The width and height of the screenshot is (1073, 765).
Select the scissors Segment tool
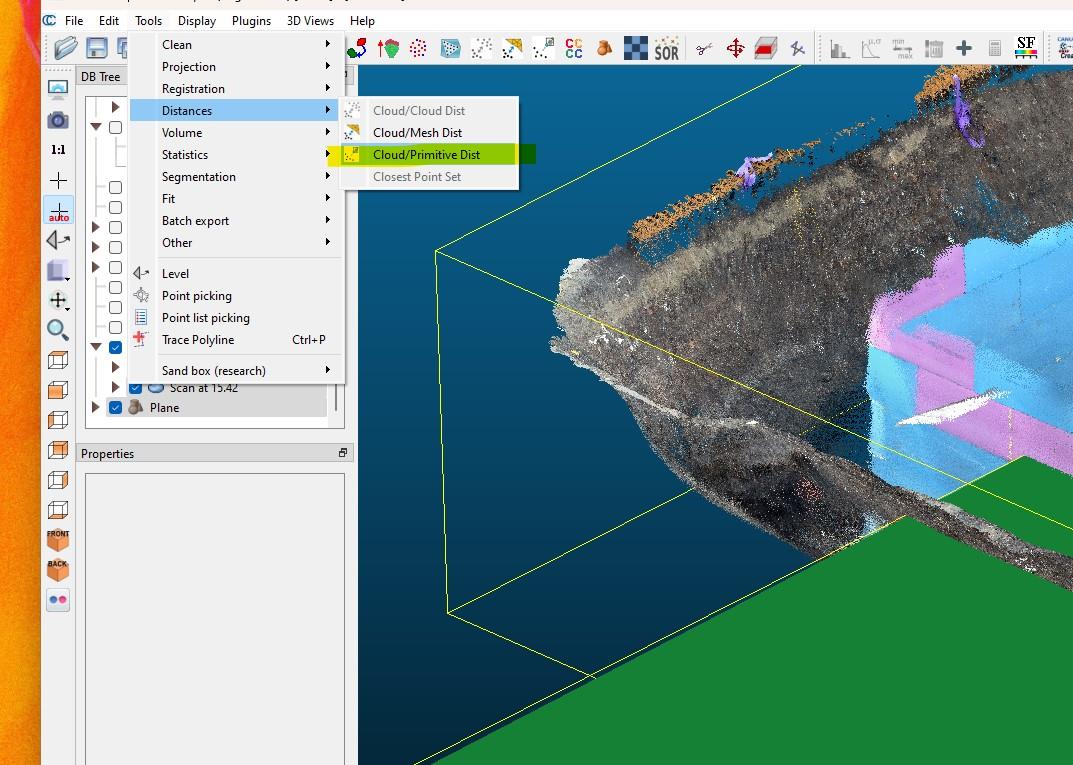pos(705,48)
